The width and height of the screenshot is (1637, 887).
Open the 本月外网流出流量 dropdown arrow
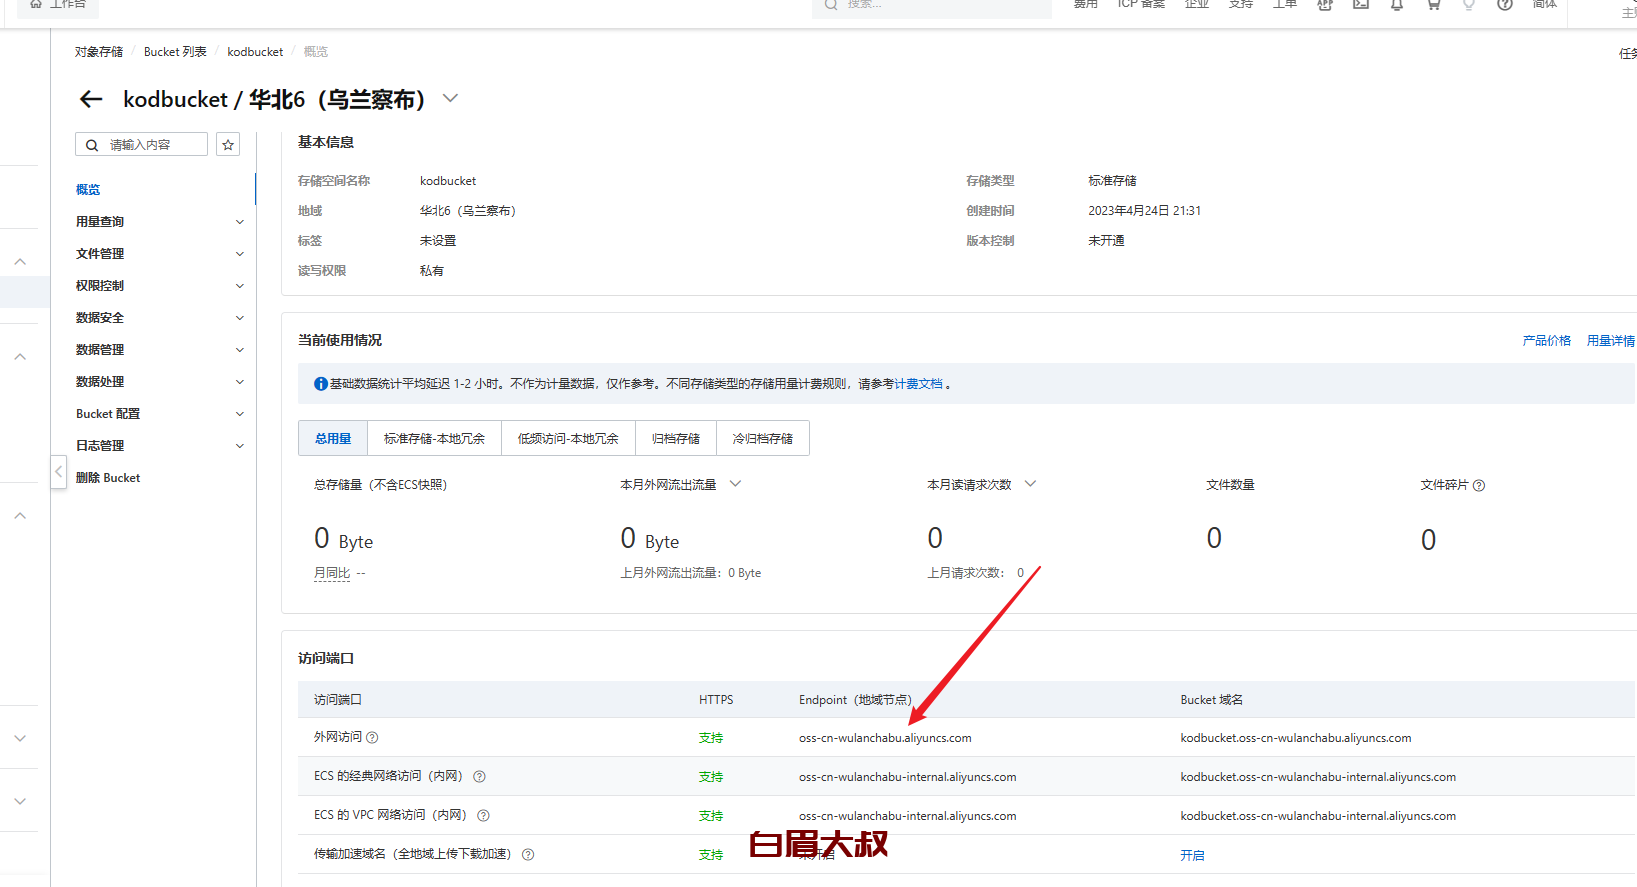pyautogui.click(x=735, y=484)
